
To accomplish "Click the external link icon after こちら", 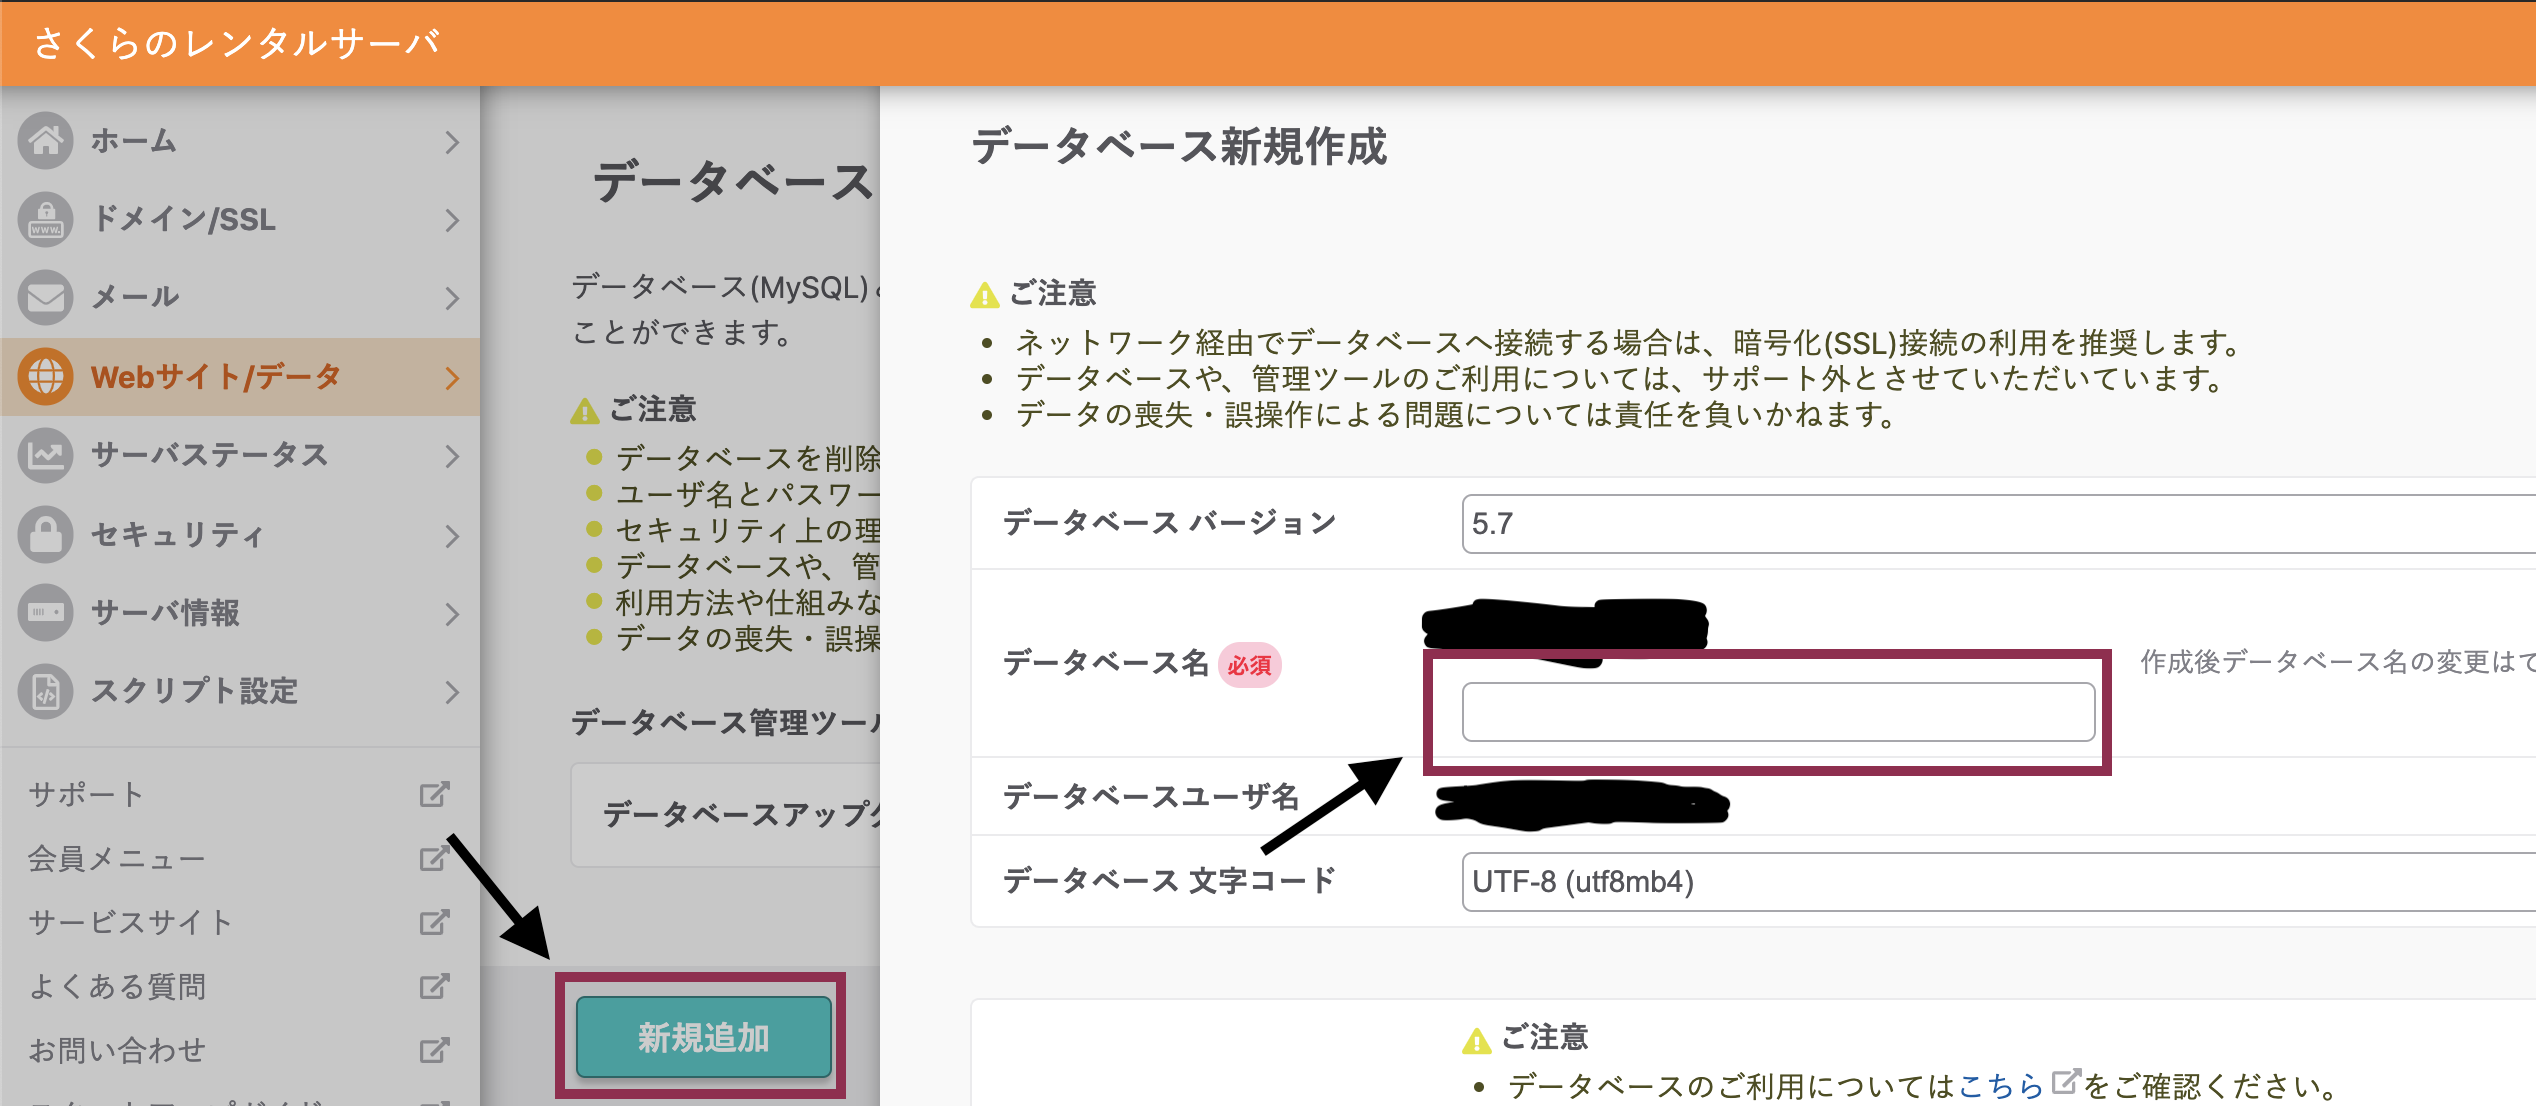I will [x=2065, y=1081].
